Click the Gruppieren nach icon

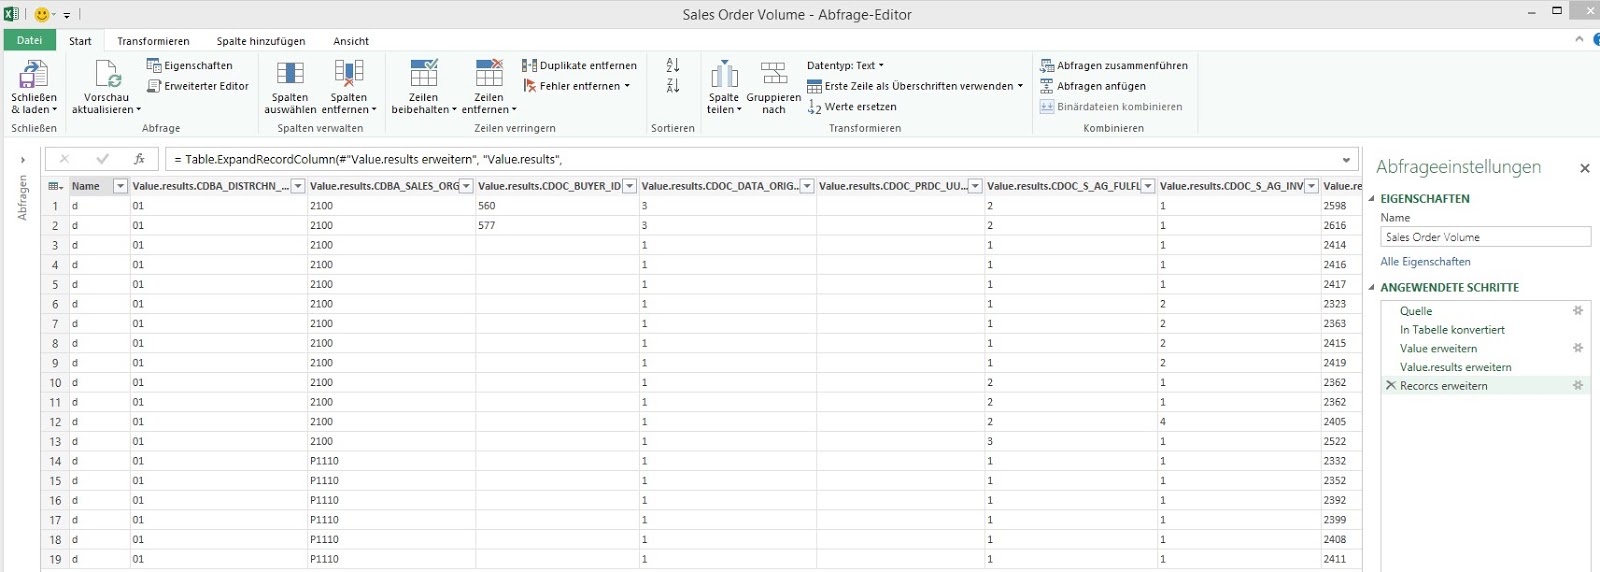[773, 75]
